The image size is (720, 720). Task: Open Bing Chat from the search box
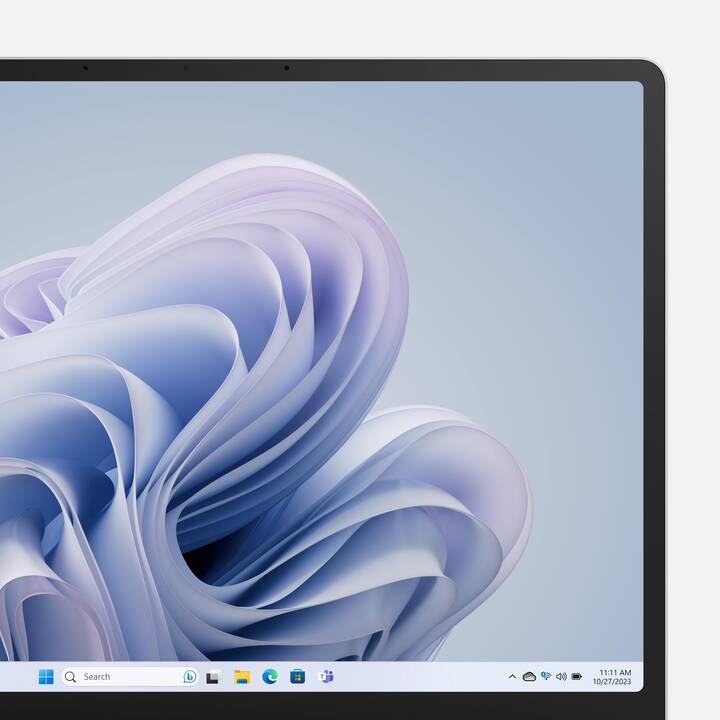coord(189,677)
